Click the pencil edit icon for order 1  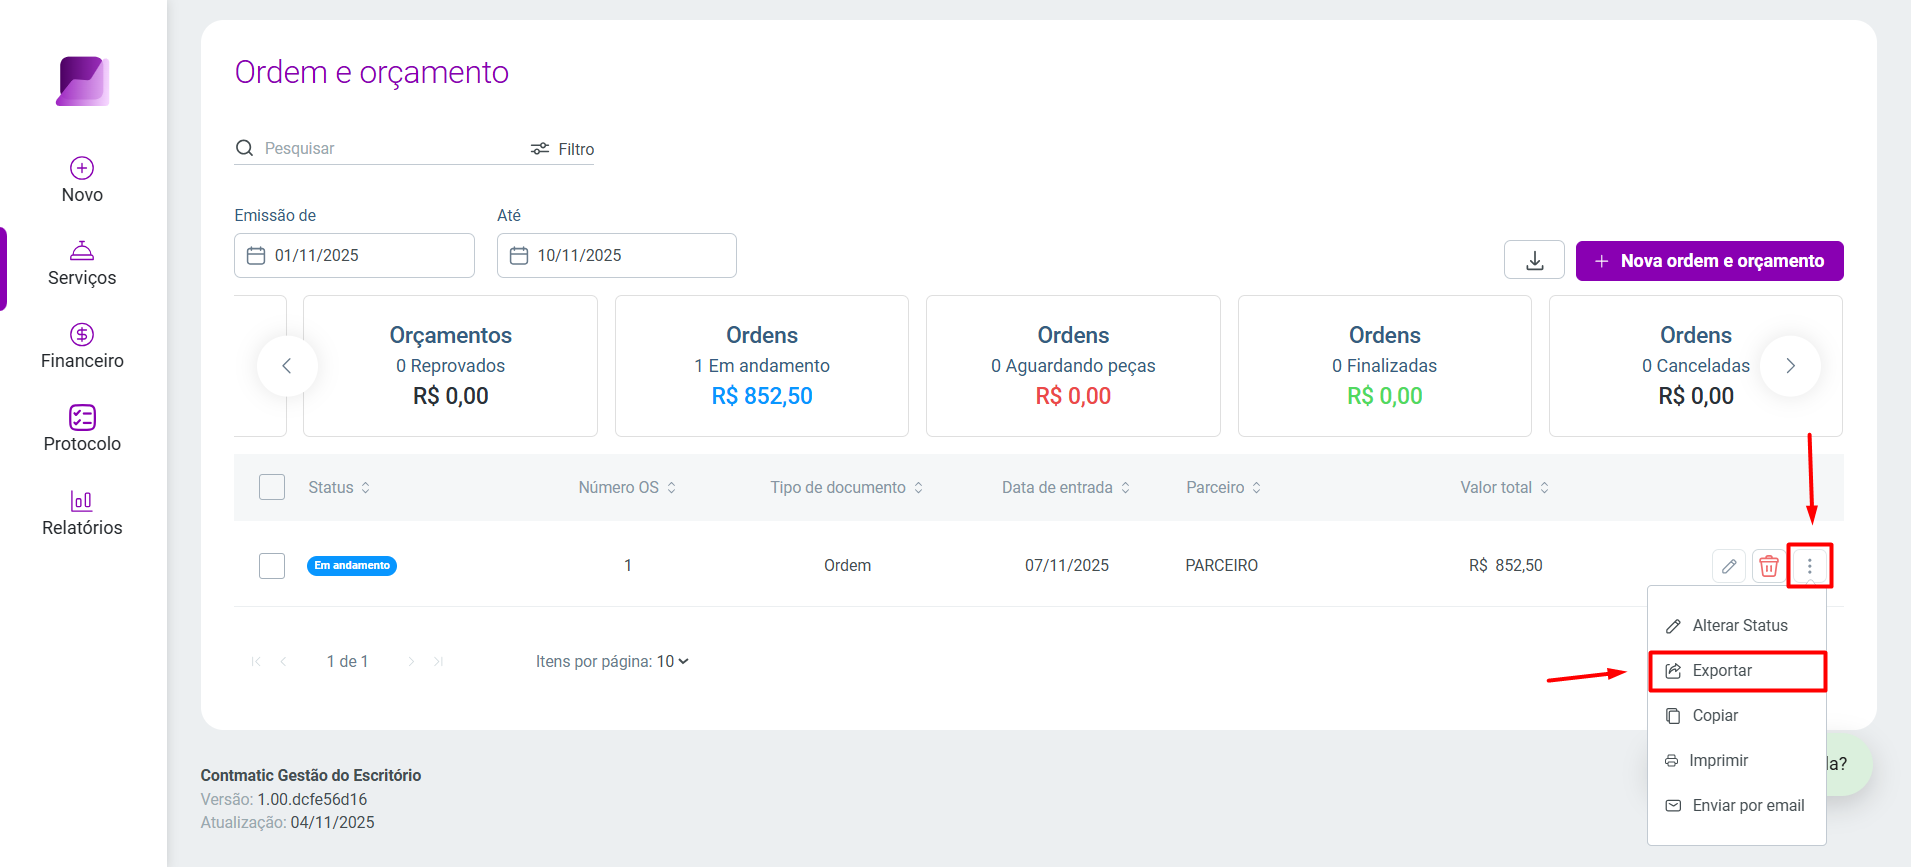1729,566
